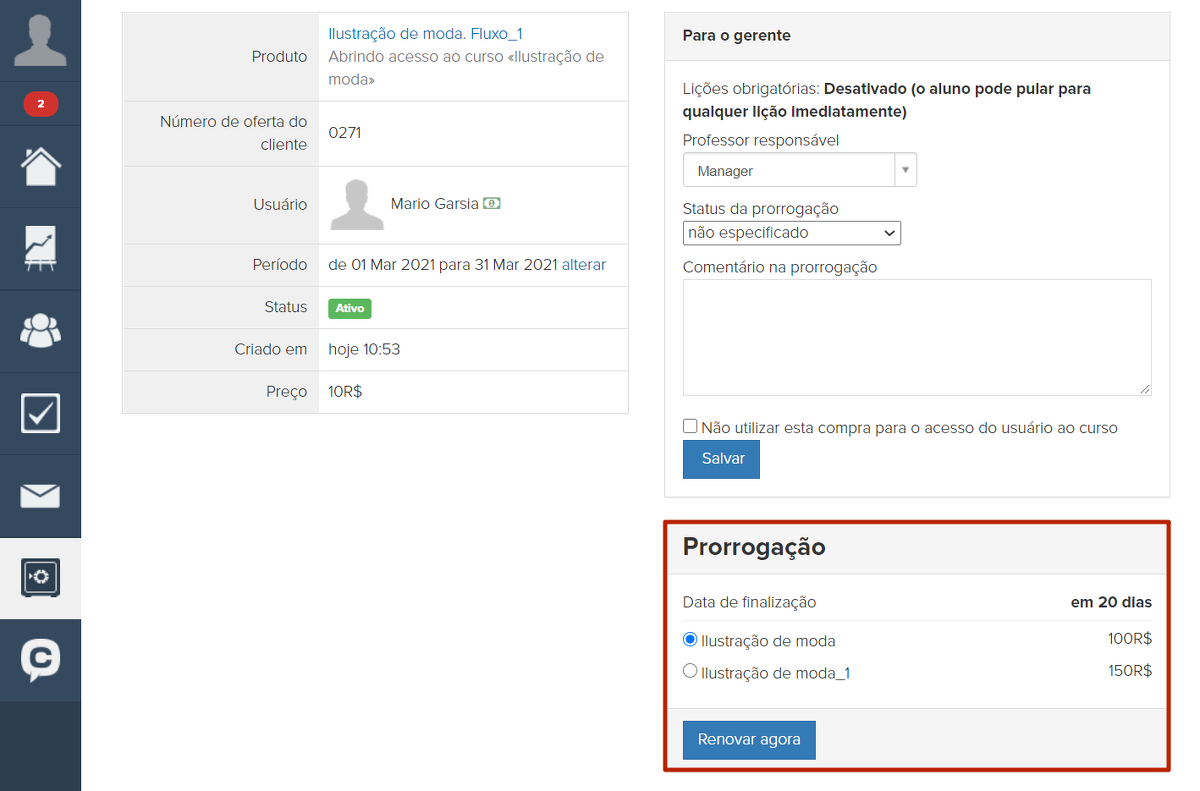This screenshot has height=791, width=1200.
Task: Open the 'Ilustração de moda. Fluxo_1' product link
Action: point(425,34)
